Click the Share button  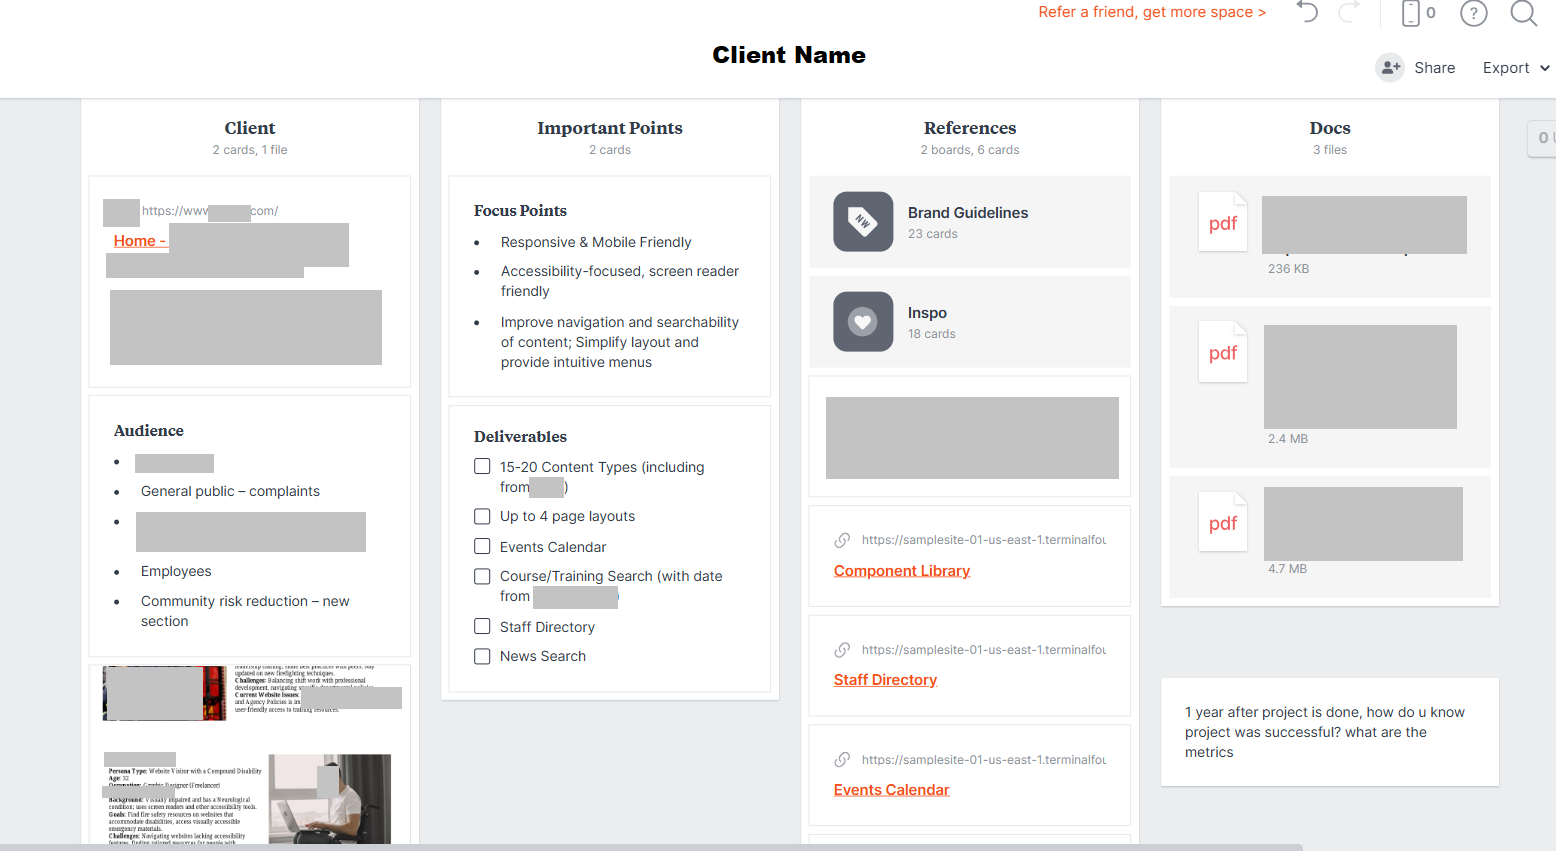pyautogui.click(x=1416, y=68)
